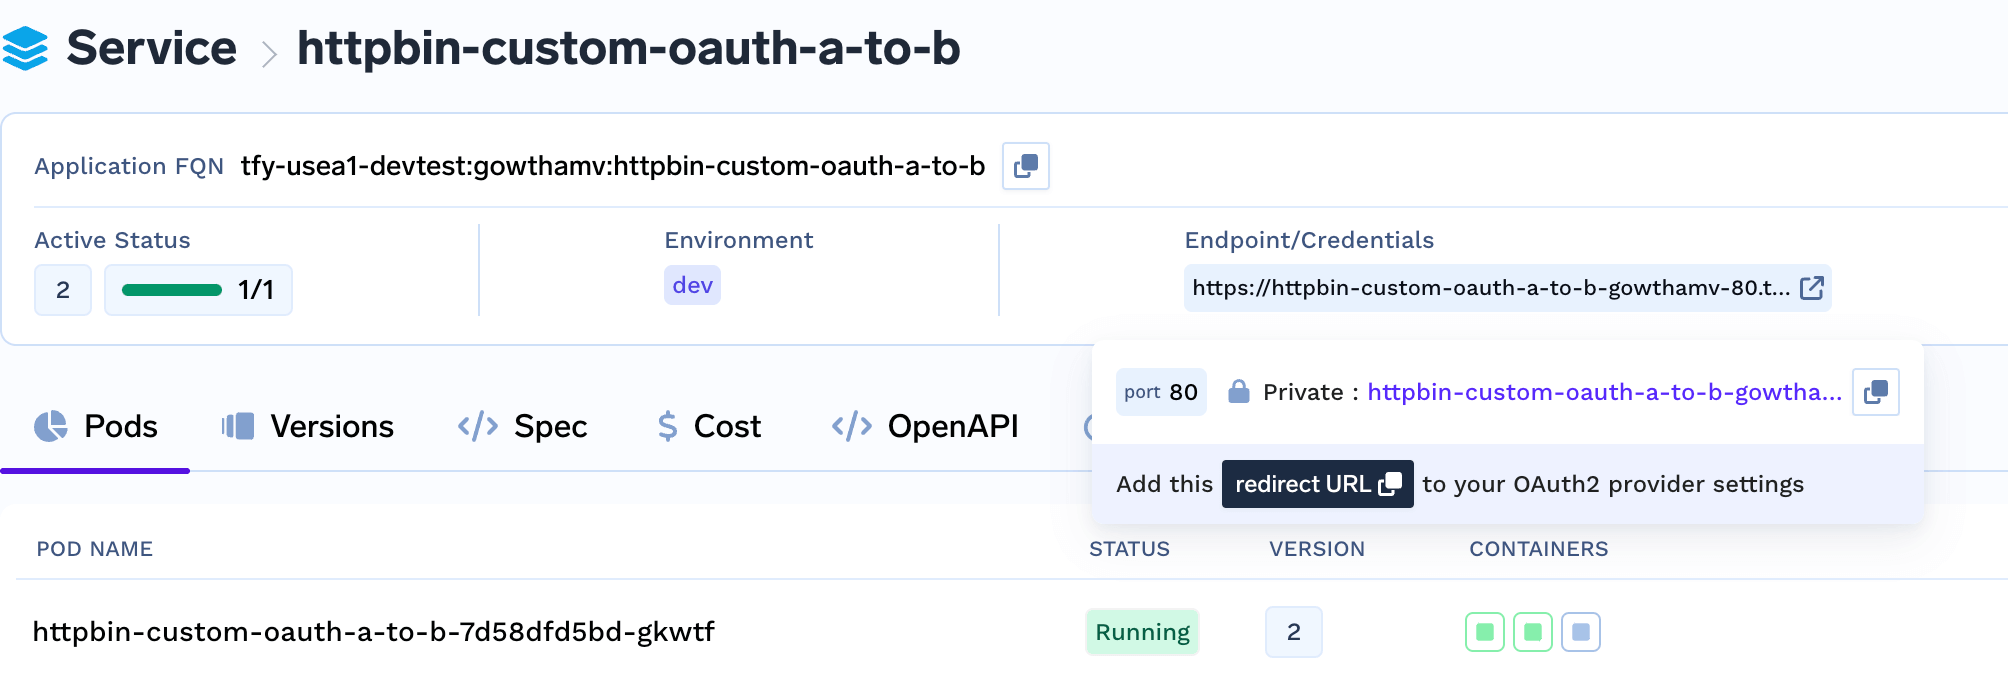Copy the redirect URL button
This screenshot has height=692, width=2008.
click(1317, 484)
